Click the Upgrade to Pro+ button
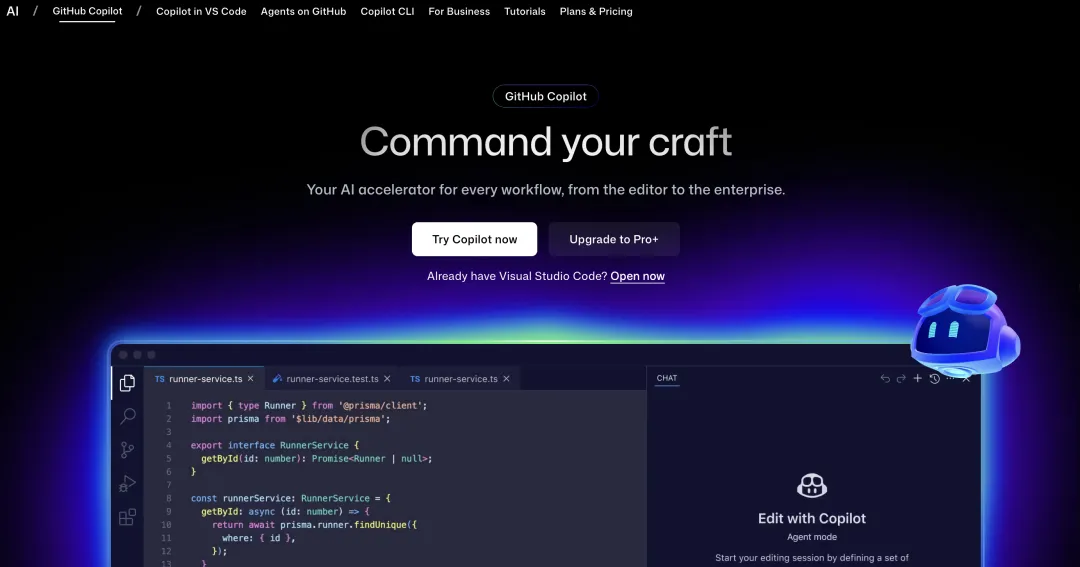The image size is (1080, 567). pyautogui.click(x=614, y=239)
